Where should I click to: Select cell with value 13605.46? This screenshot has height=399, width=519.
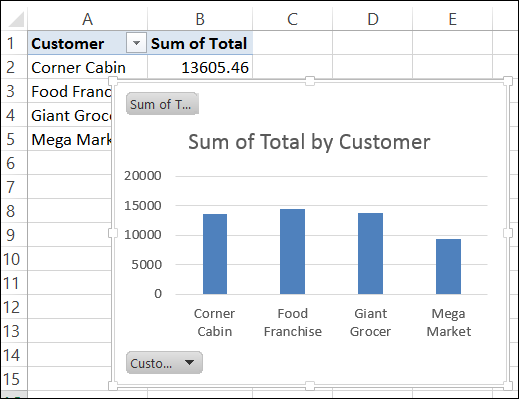point(200,67)
